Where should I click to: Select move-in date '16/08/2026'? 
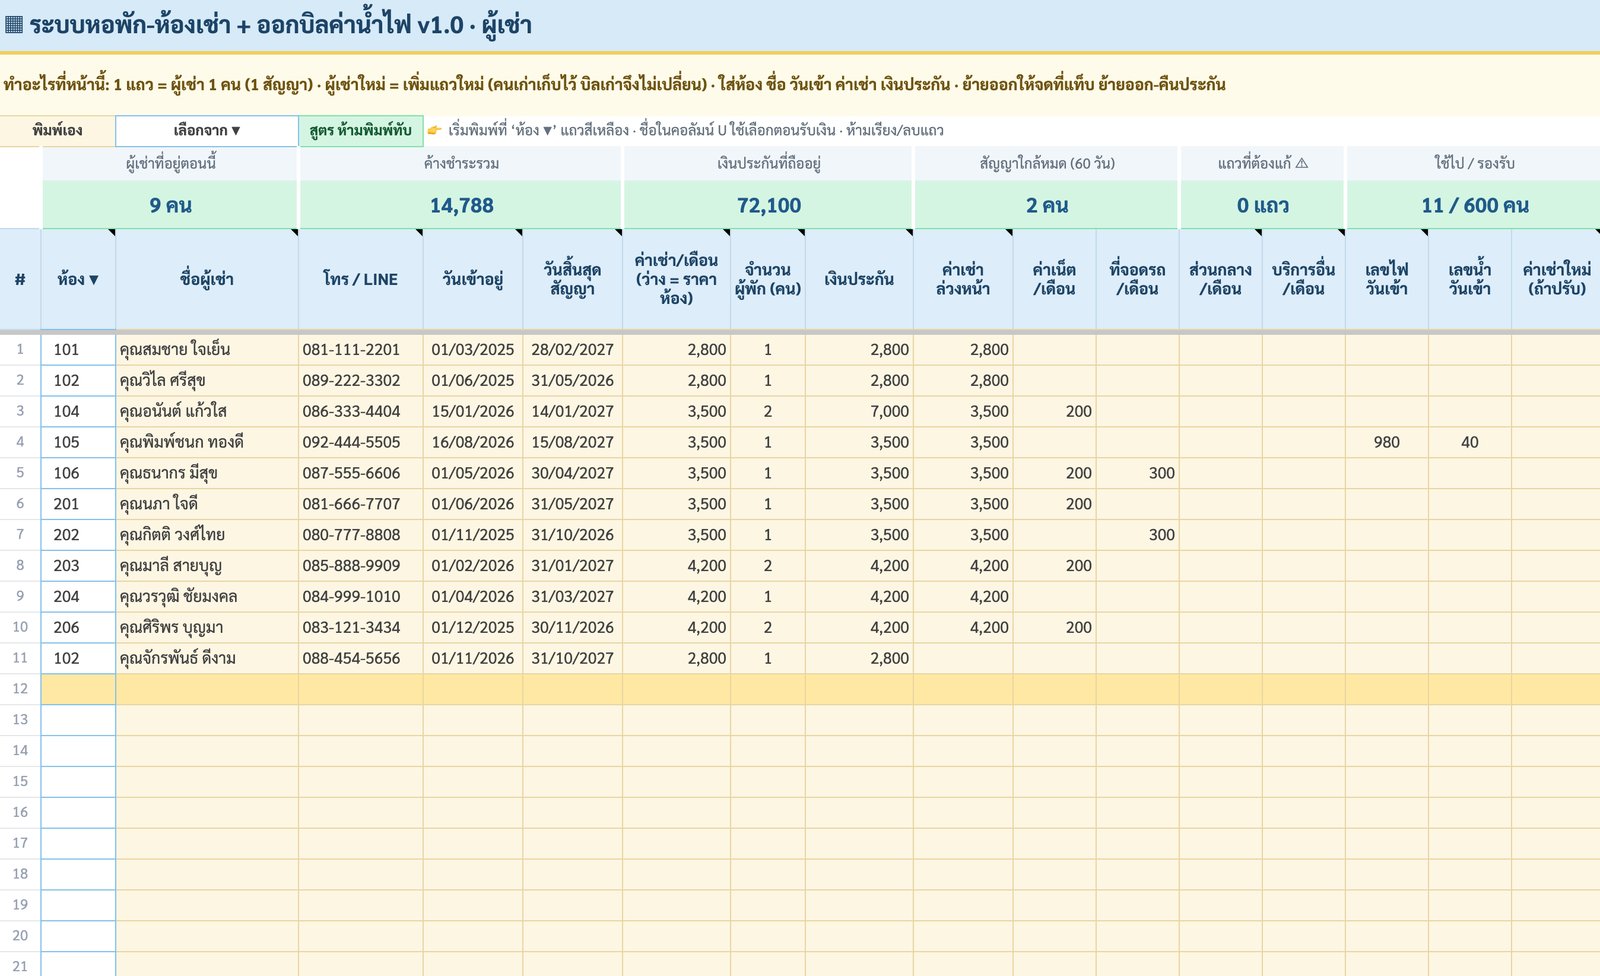473,442
